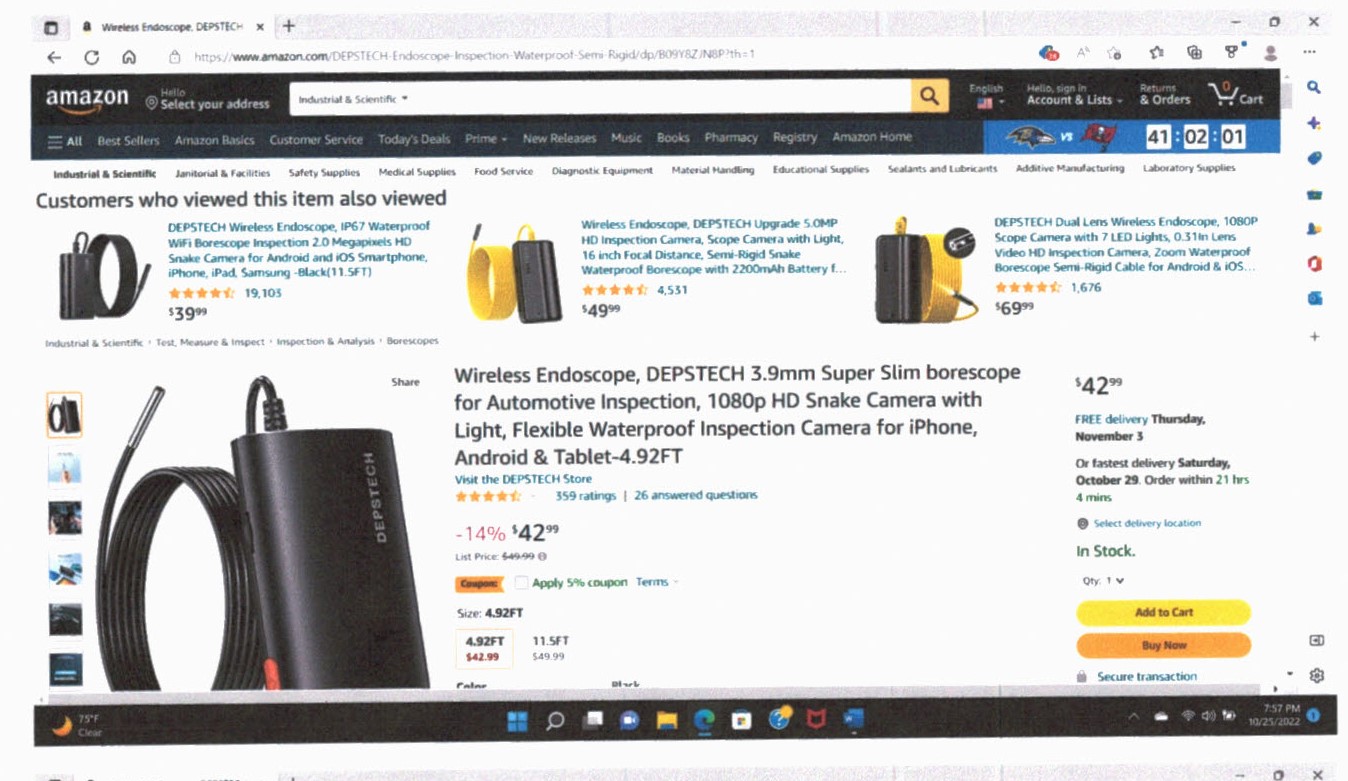Select the 4.92FT size option
This screenshot has height=781, width=1348.
click(483, 648)
